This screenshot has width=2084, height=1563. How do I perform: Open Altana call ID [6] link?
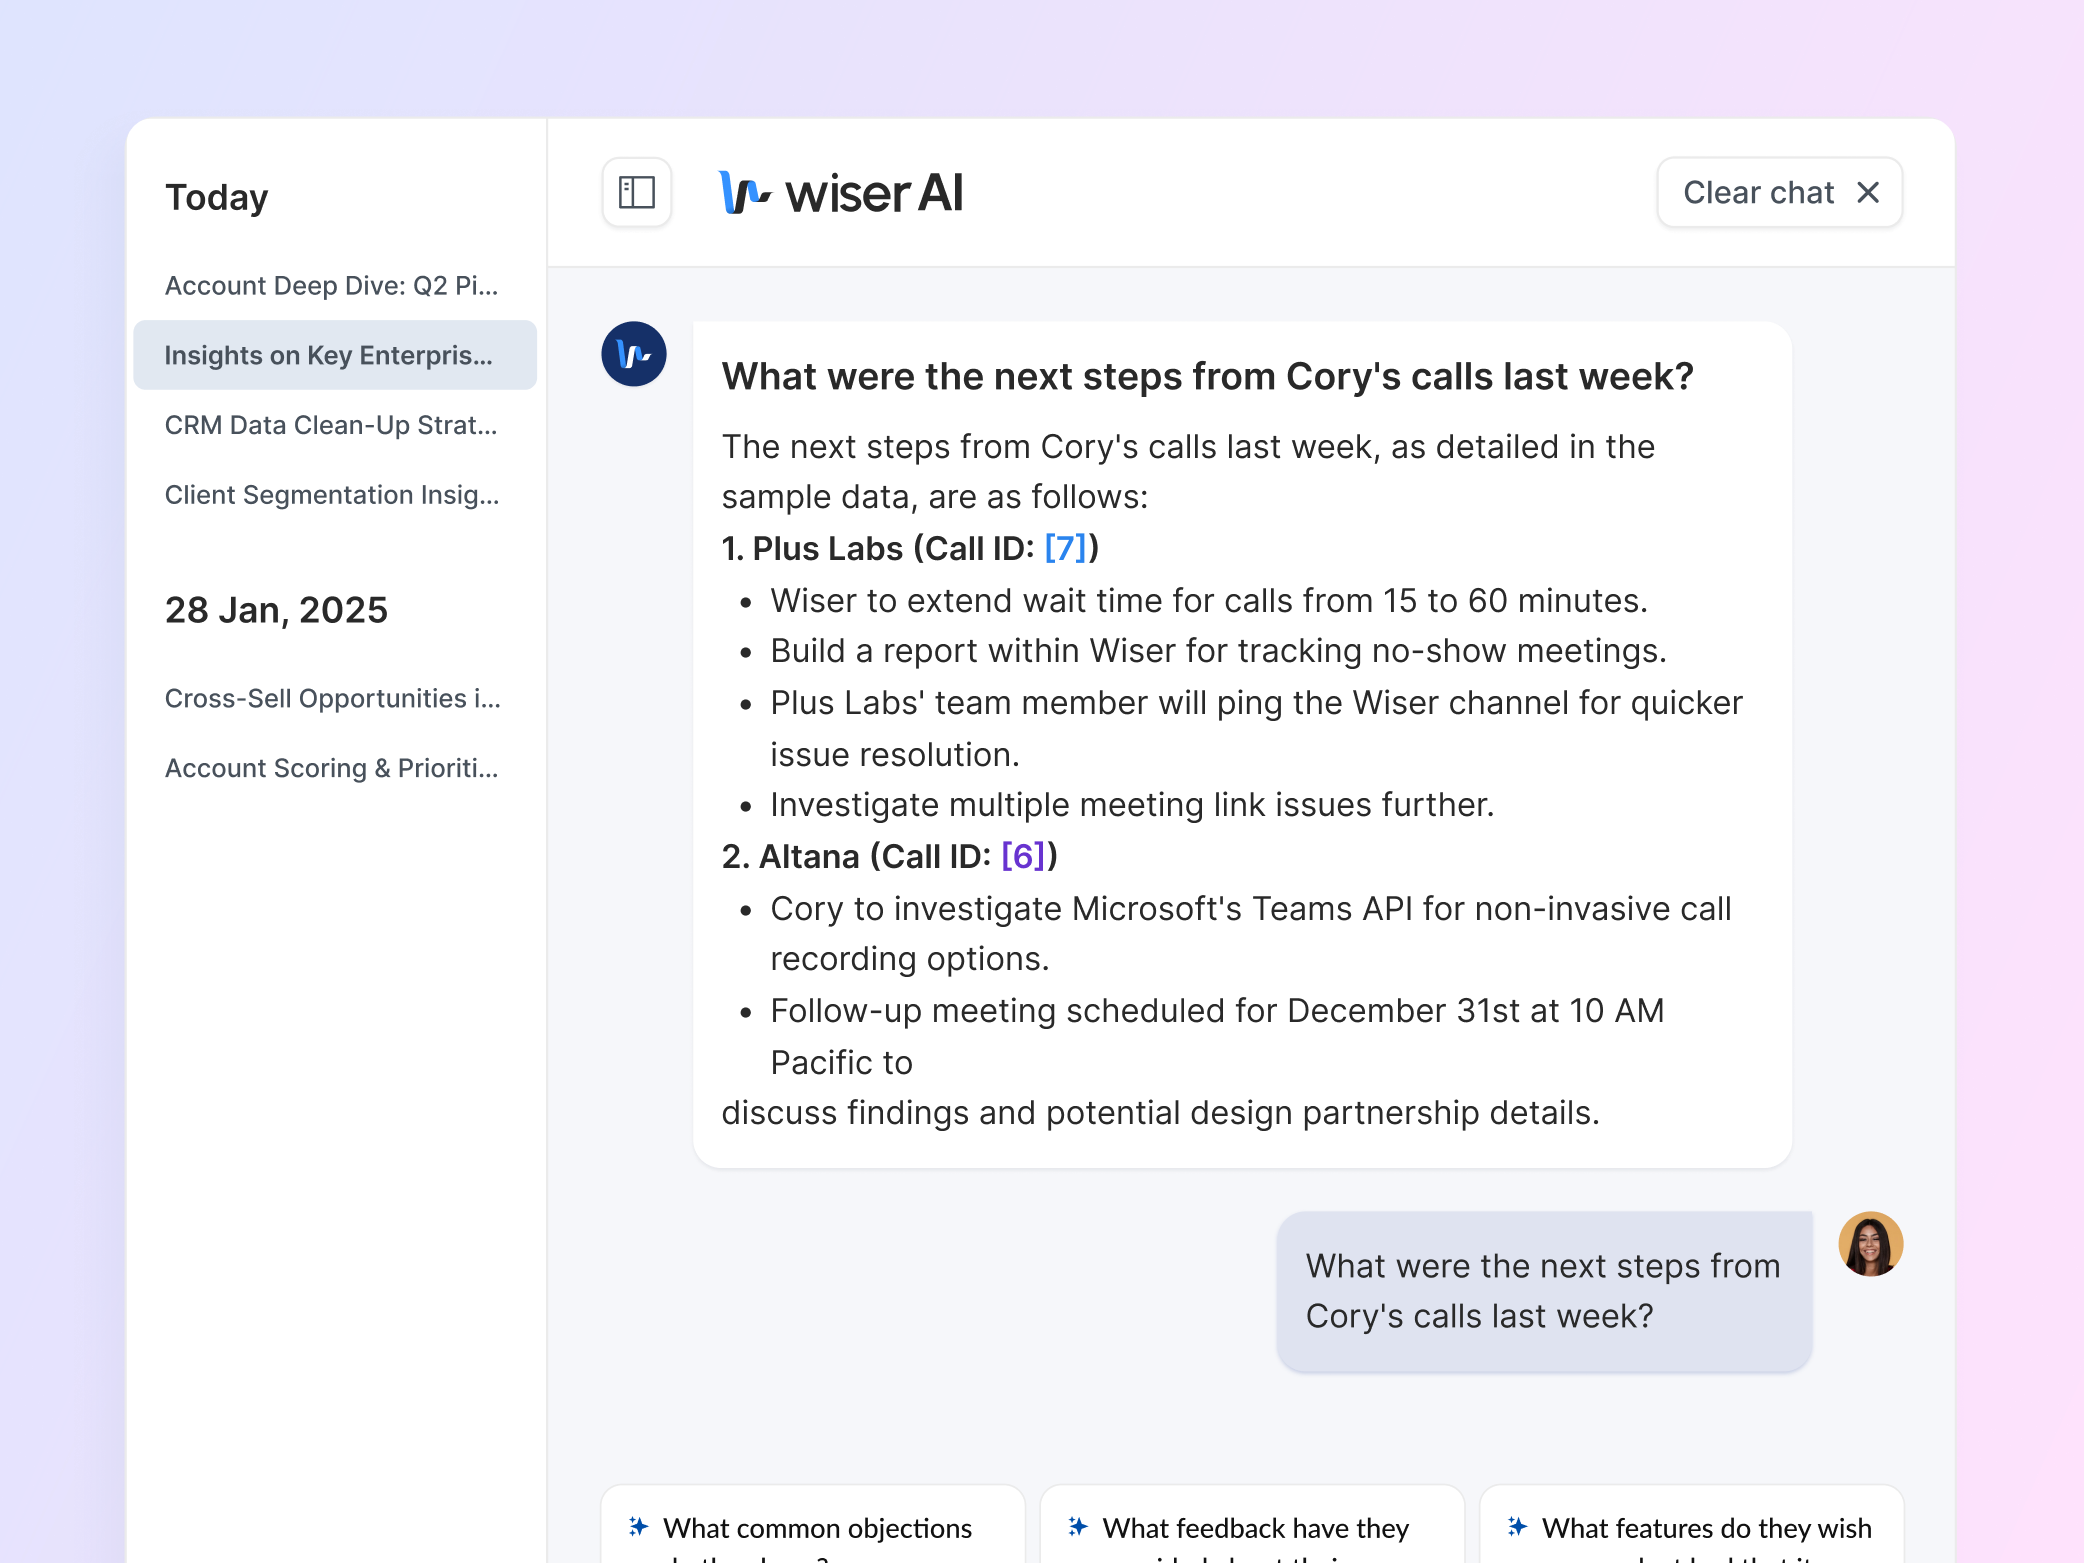(1023, 856)
